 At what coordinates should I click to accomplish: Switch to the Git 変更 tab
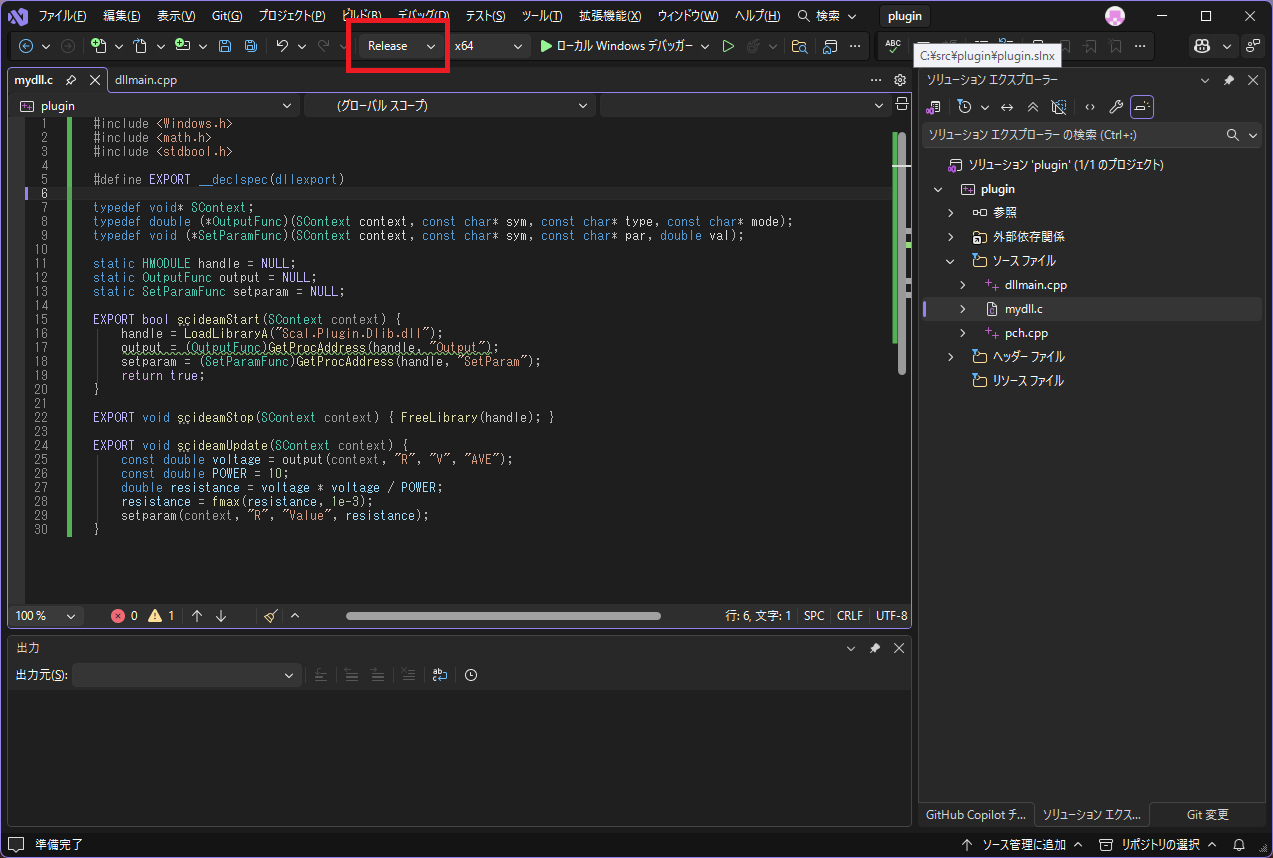1207,815
